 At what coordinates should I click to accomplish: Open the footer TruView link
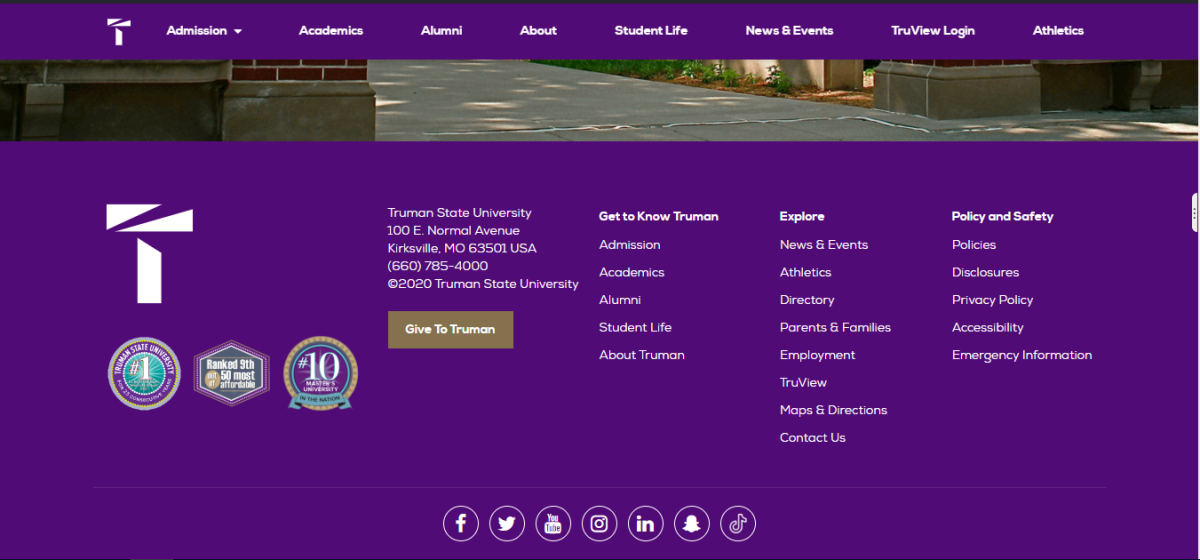804,382
